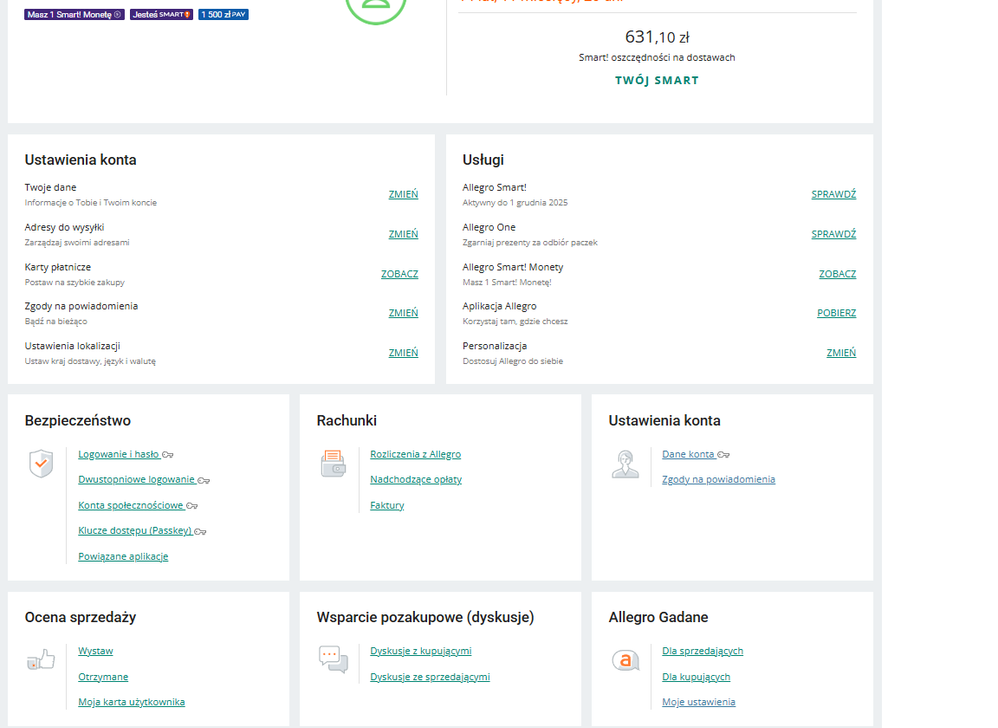Click the key icon next to Dwustopniowe logowanie
The image size is (998, 728).
204,480
